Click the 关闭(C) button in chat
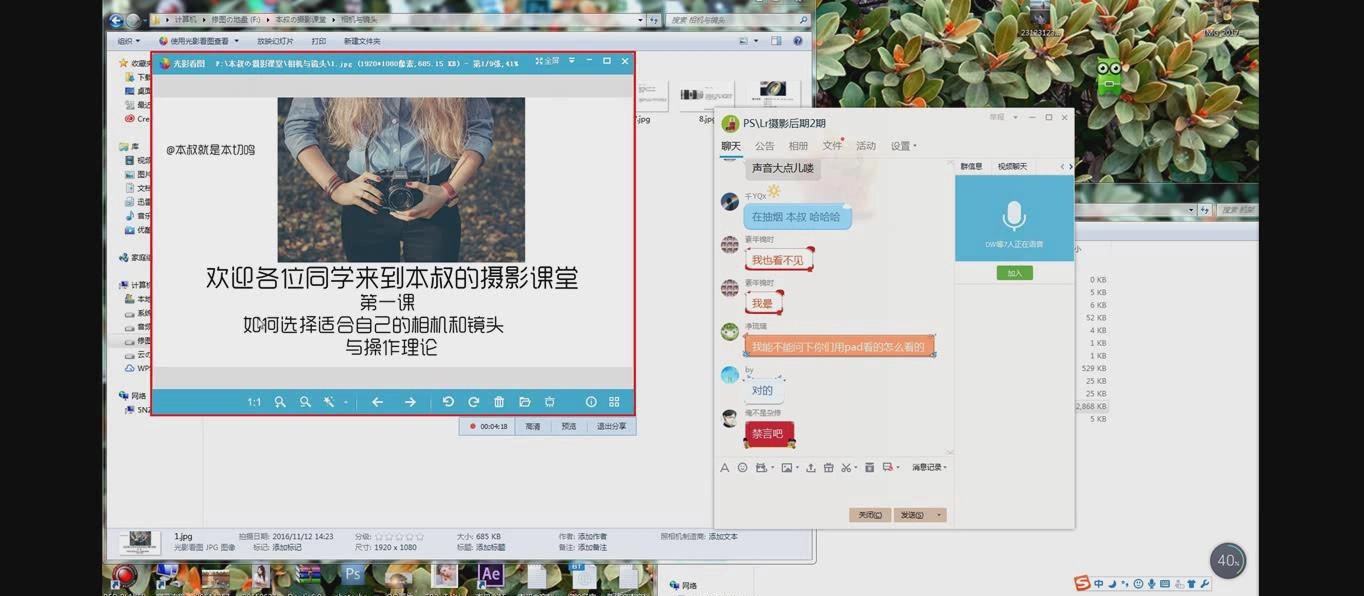The height and width of the screenshot is (596, 1364). click(869, 515)
